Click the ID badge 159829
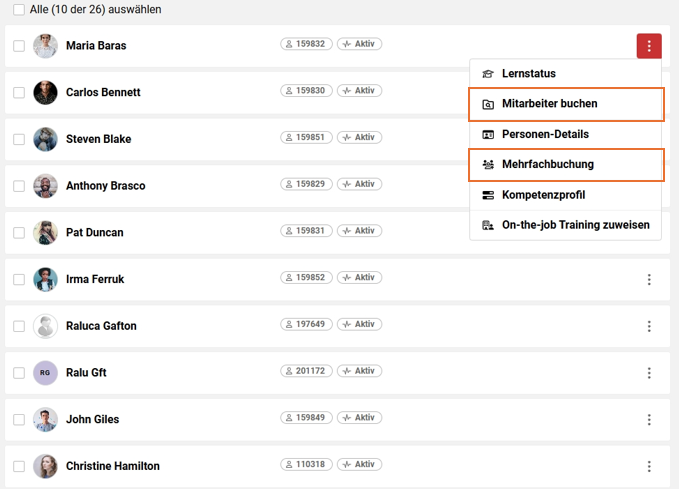Screen dimensions: 679x489 306,184
